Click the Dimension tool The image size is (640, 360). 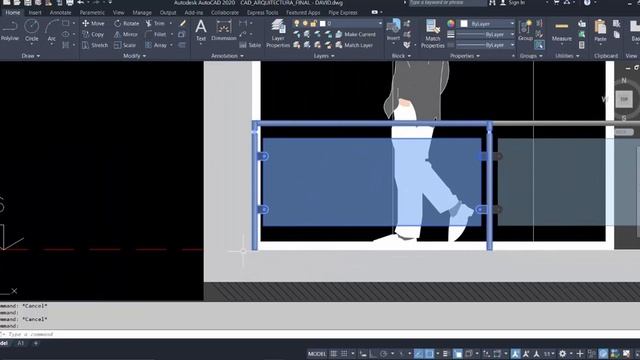(x=224, y=31)
